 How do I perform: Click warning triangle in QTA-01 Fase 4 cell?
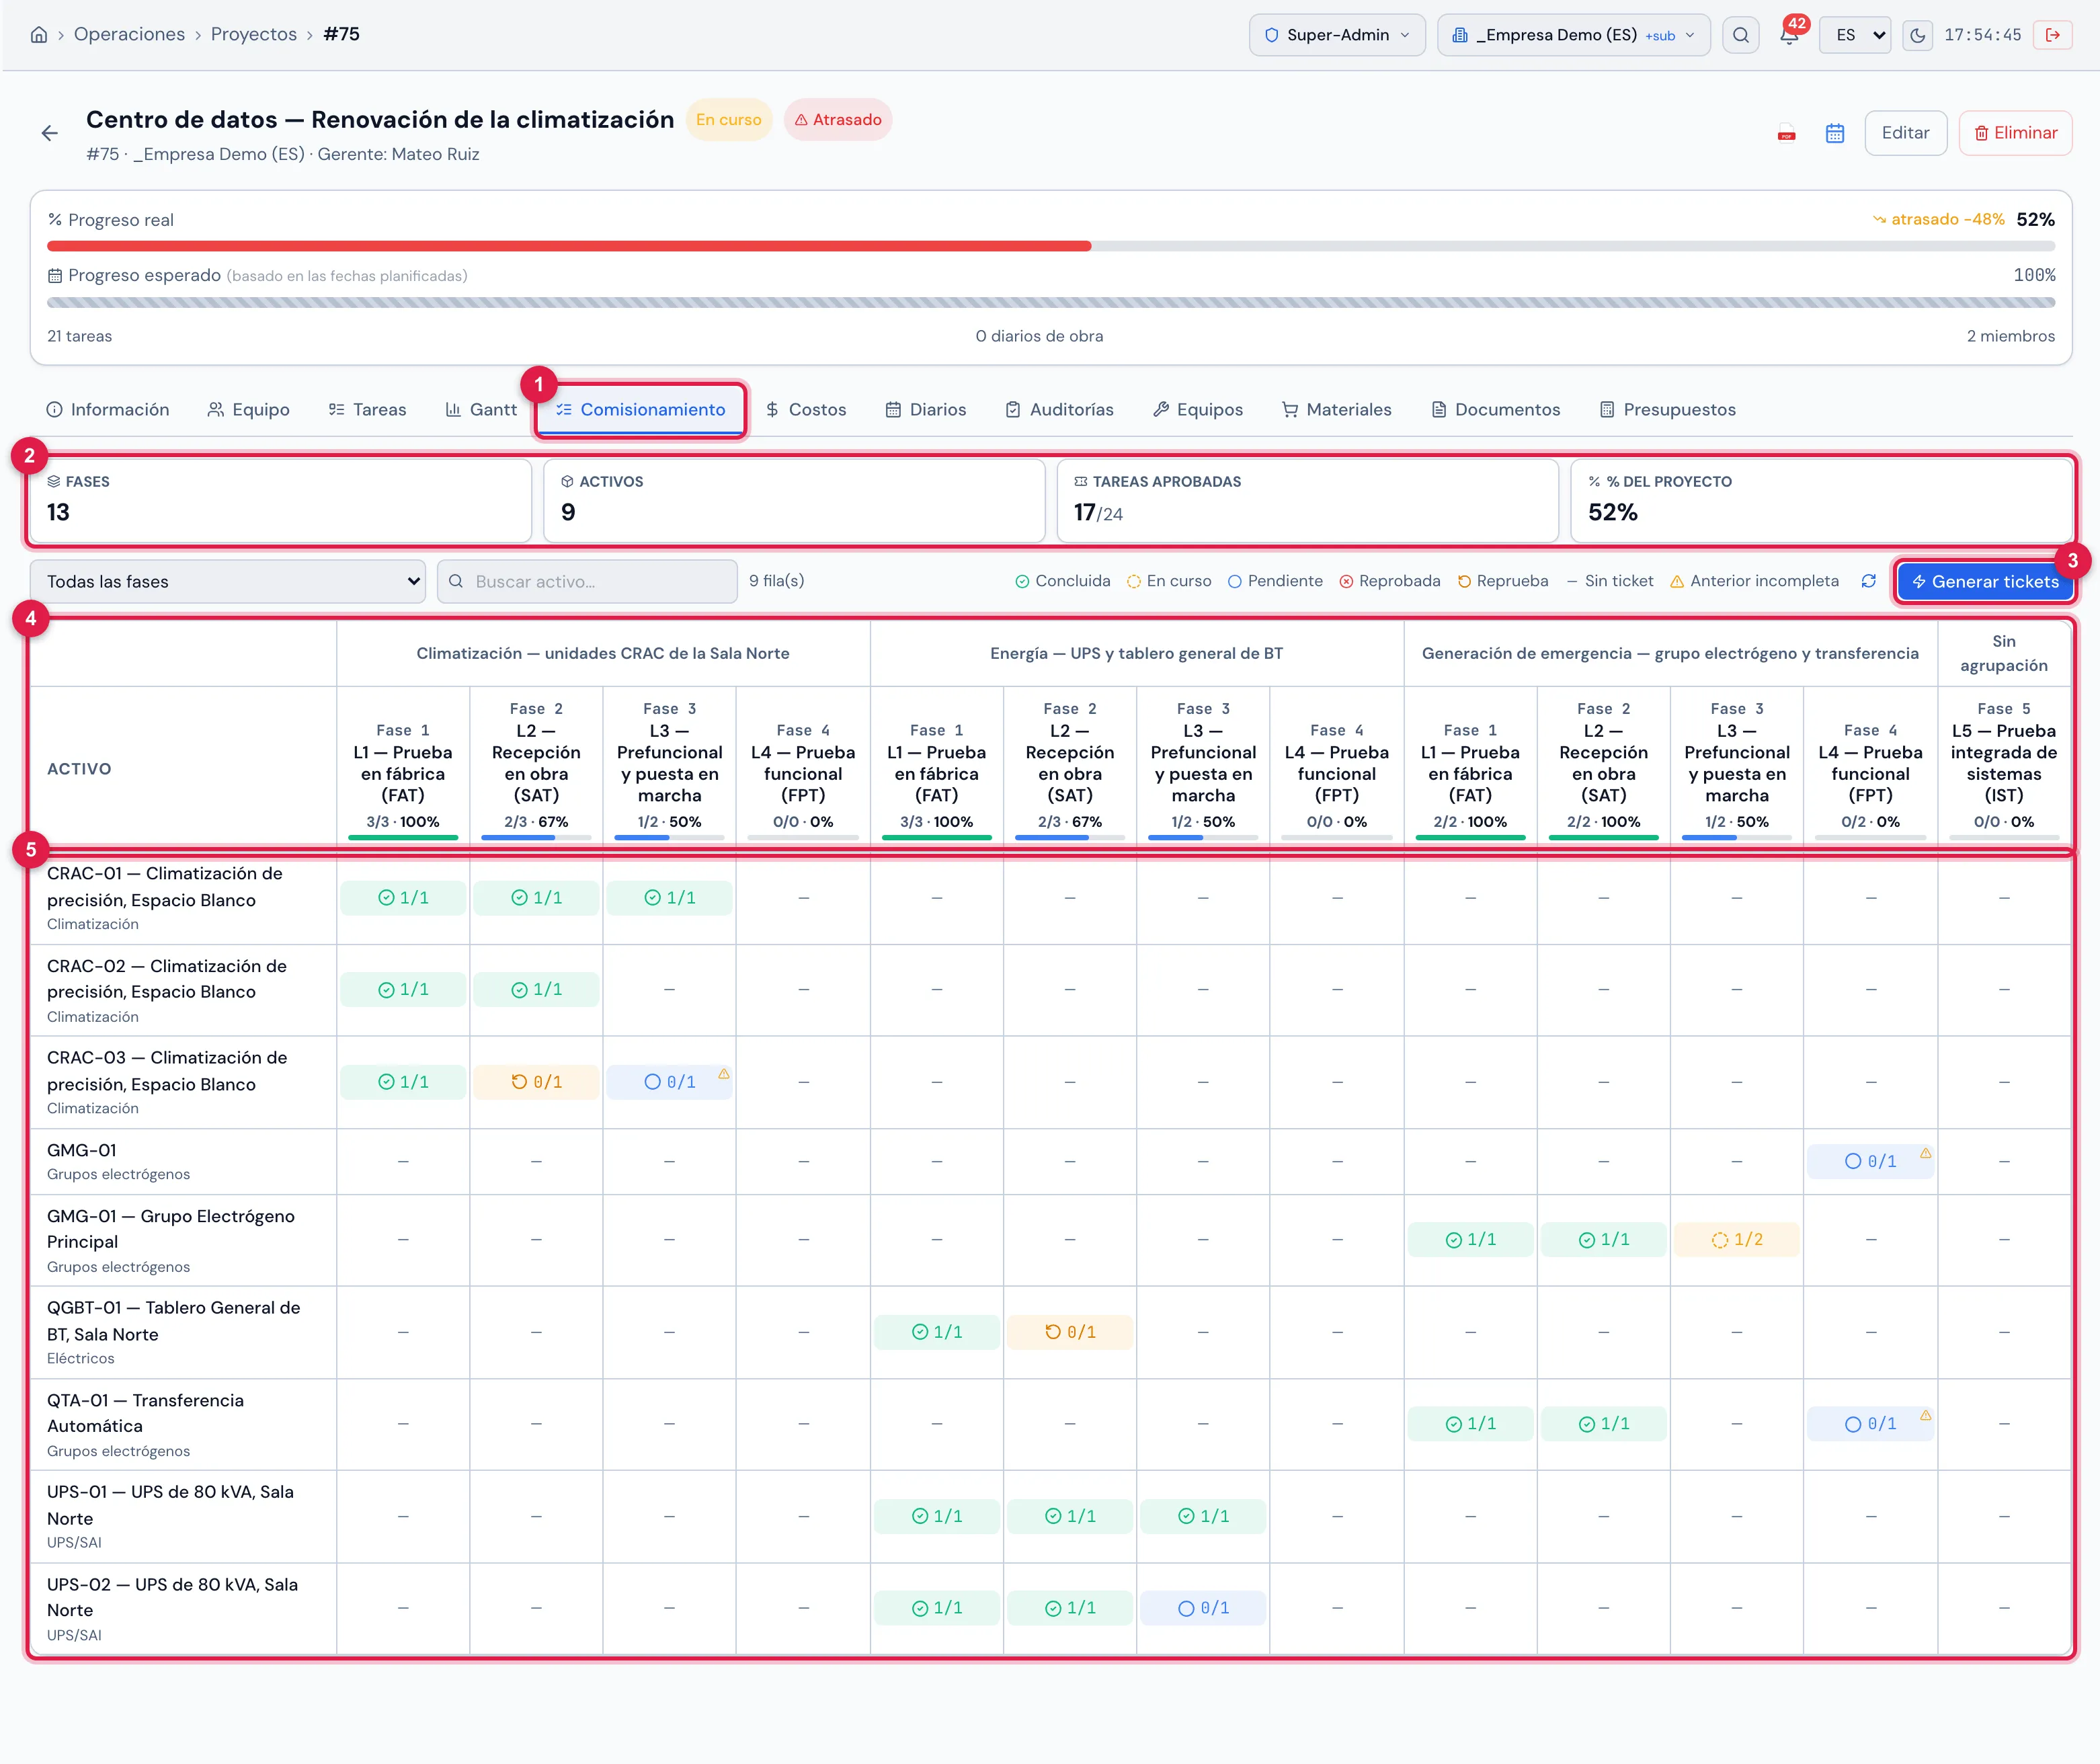click(1925, 1415)
